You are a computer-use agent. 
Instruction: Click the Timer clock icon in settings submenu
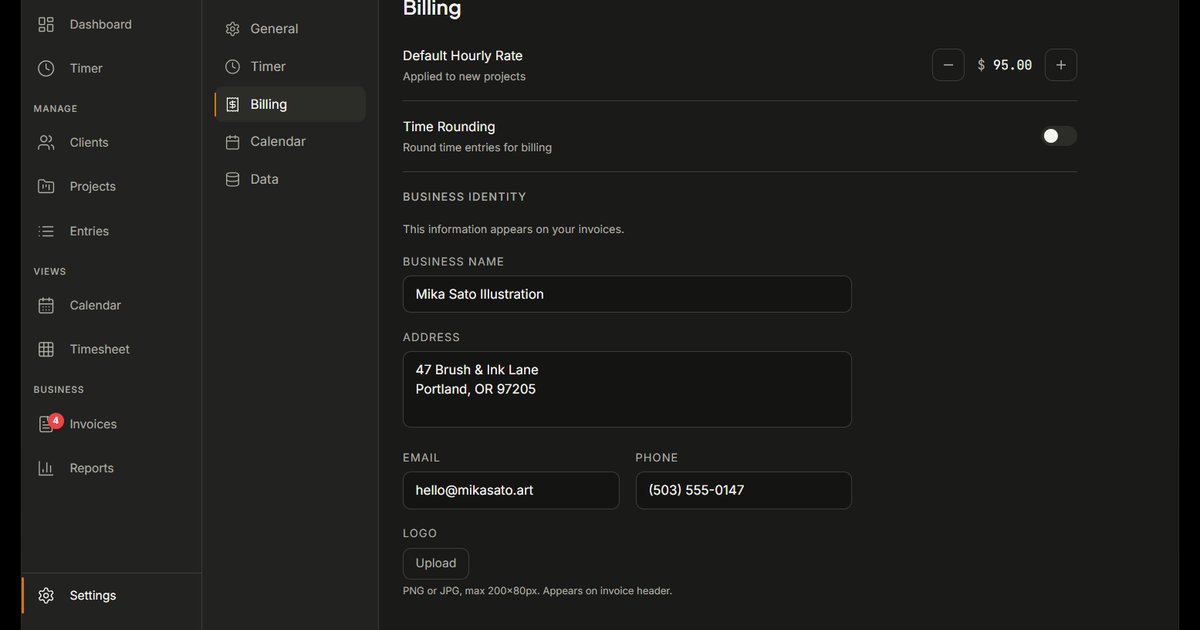coord(232,66)
